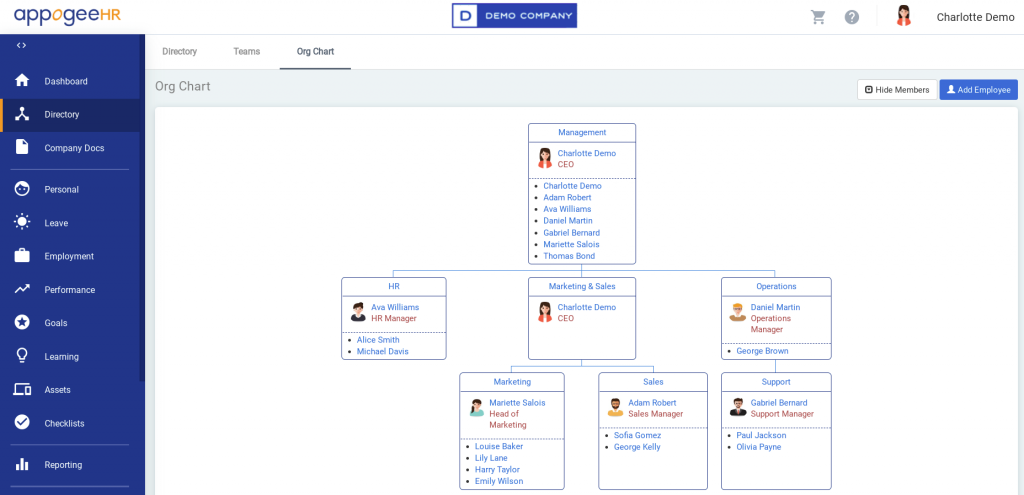Switch to the Teams tab
This screenshot has height=495, width=1024.
(x=246, y=52)
